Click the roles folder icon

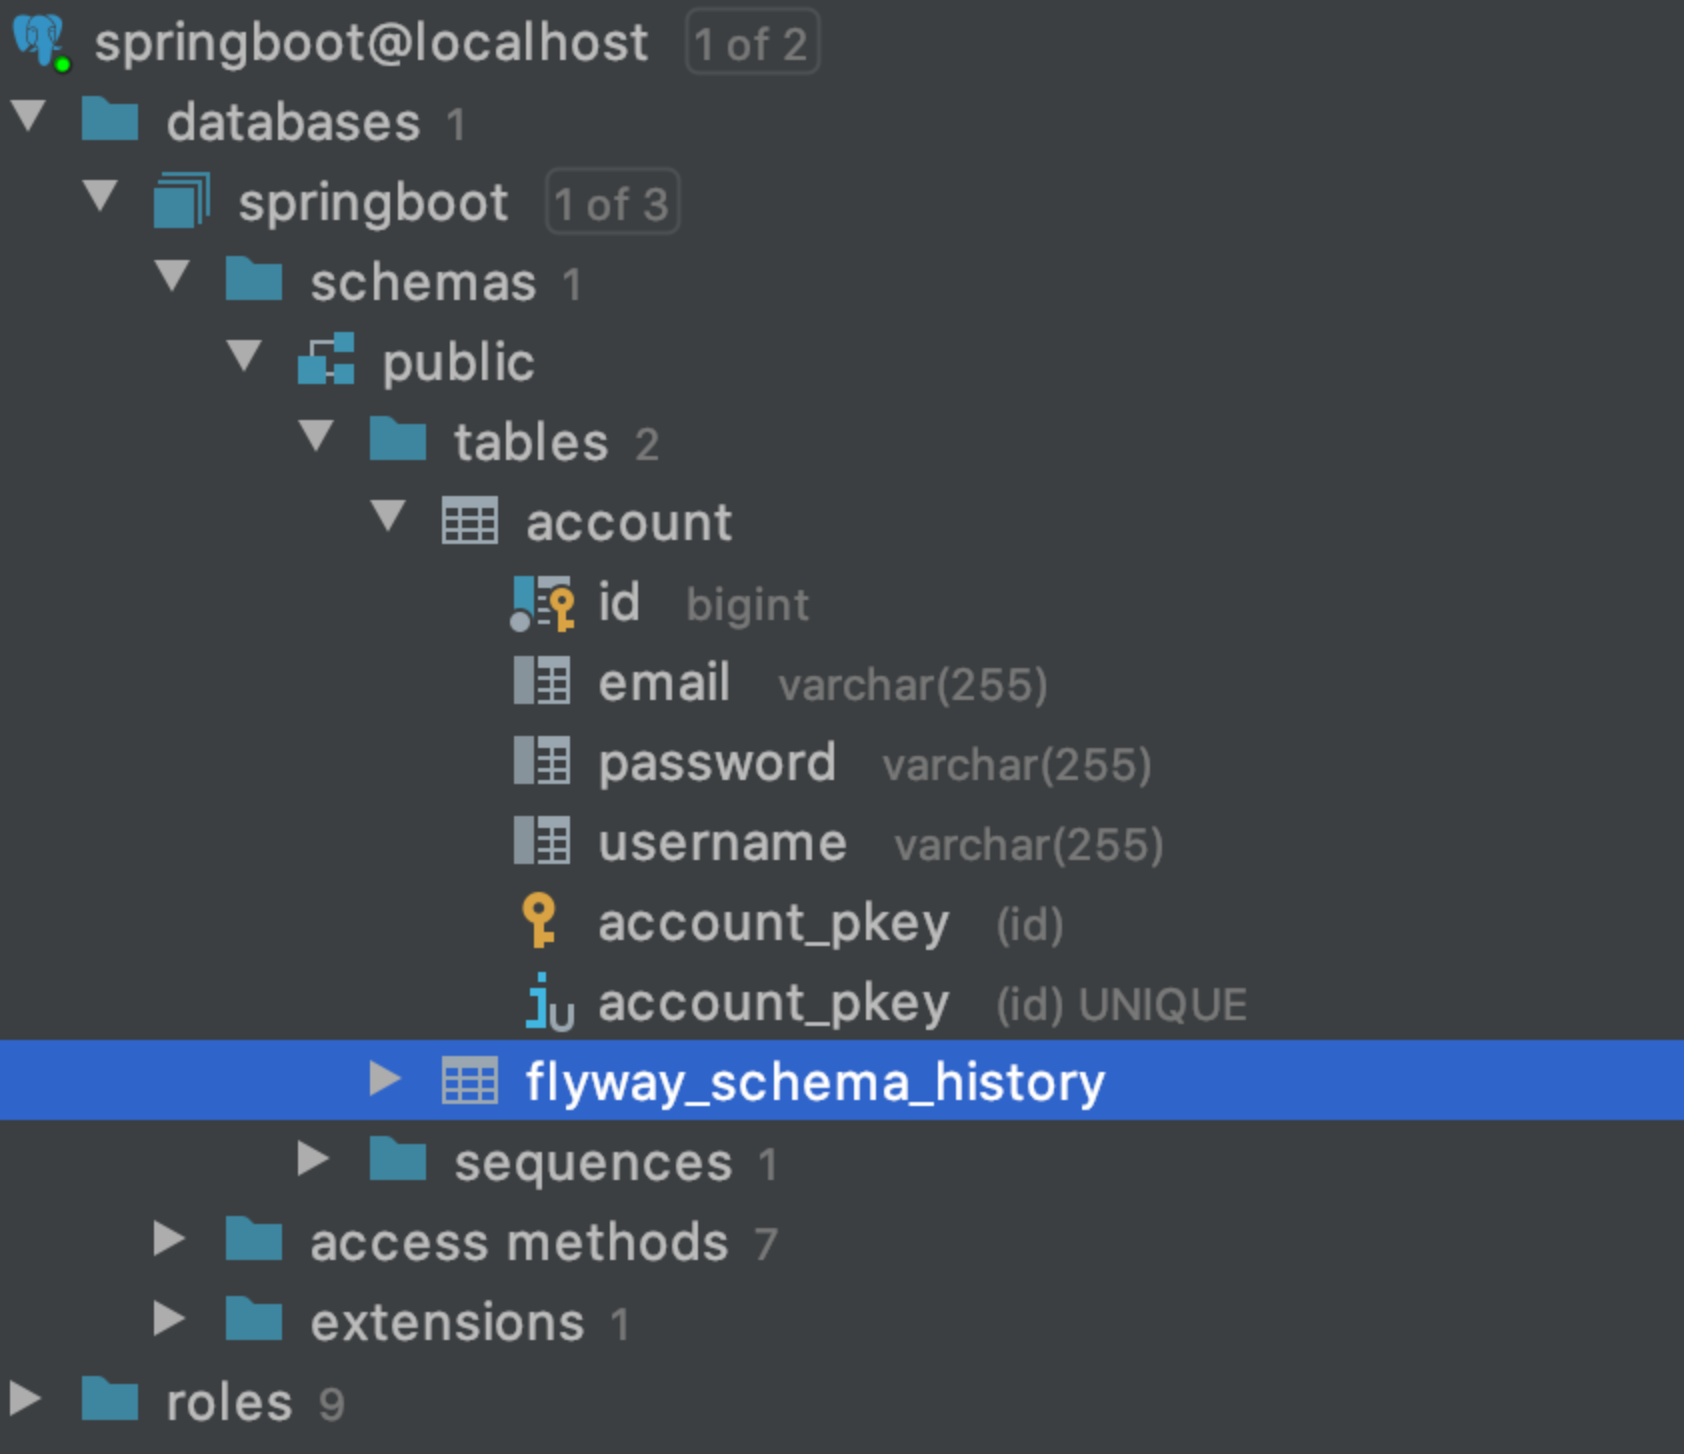pyautogui.click(x=110, y=1399)
